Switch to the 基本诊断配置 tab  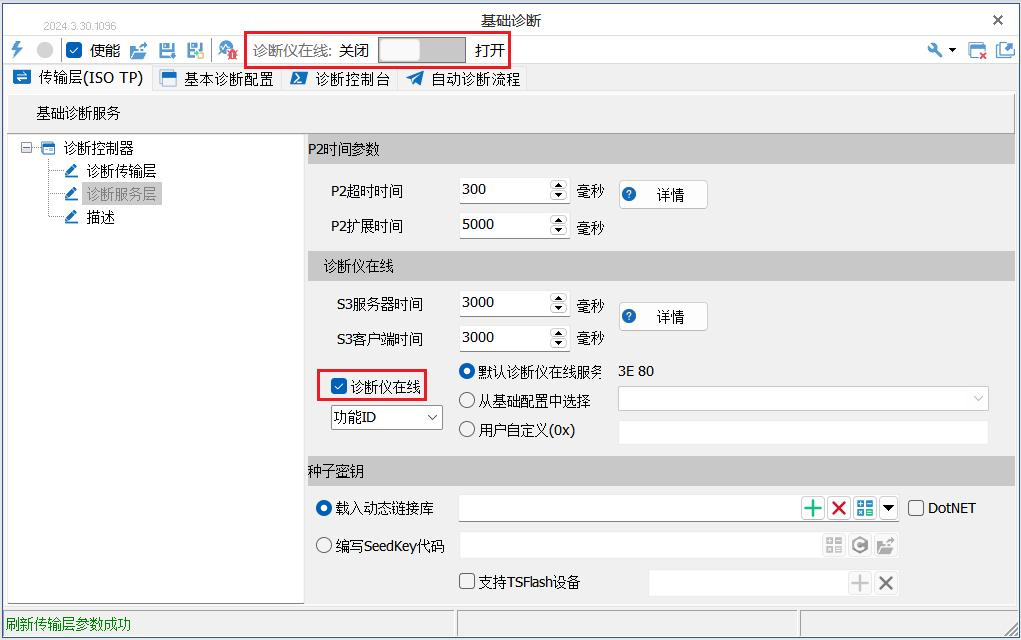tap(217, 79)
